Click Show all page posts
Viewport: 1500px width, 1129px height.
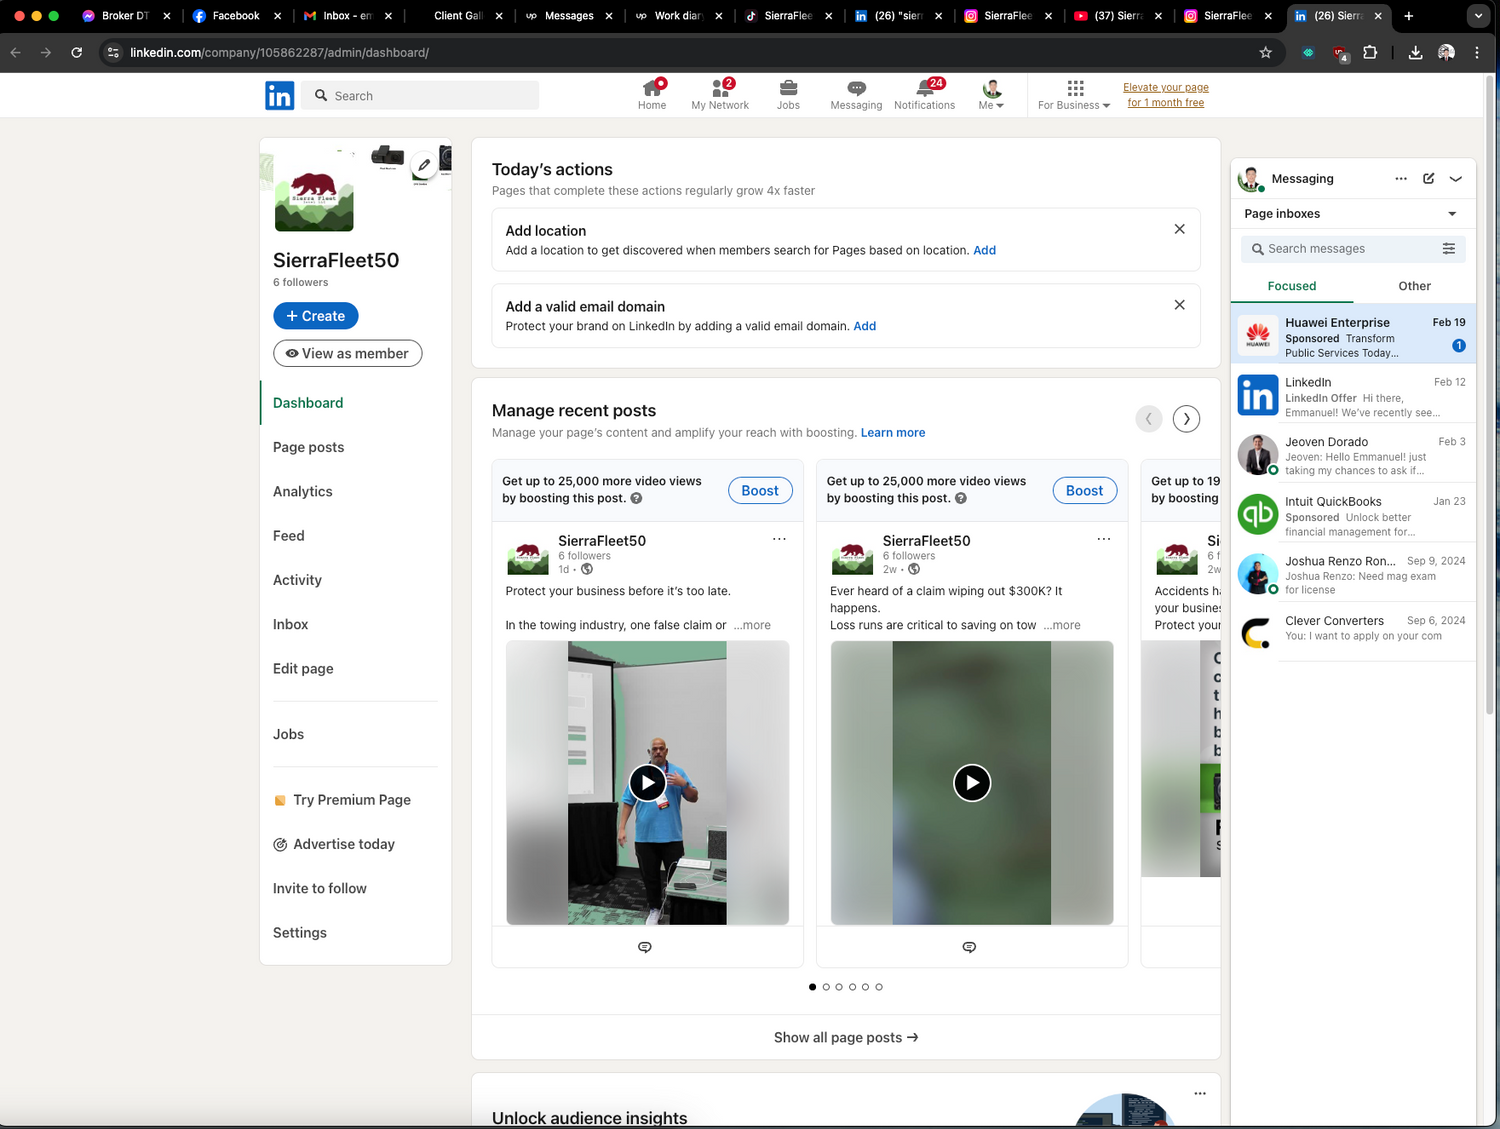click(x=846, y=1038)
